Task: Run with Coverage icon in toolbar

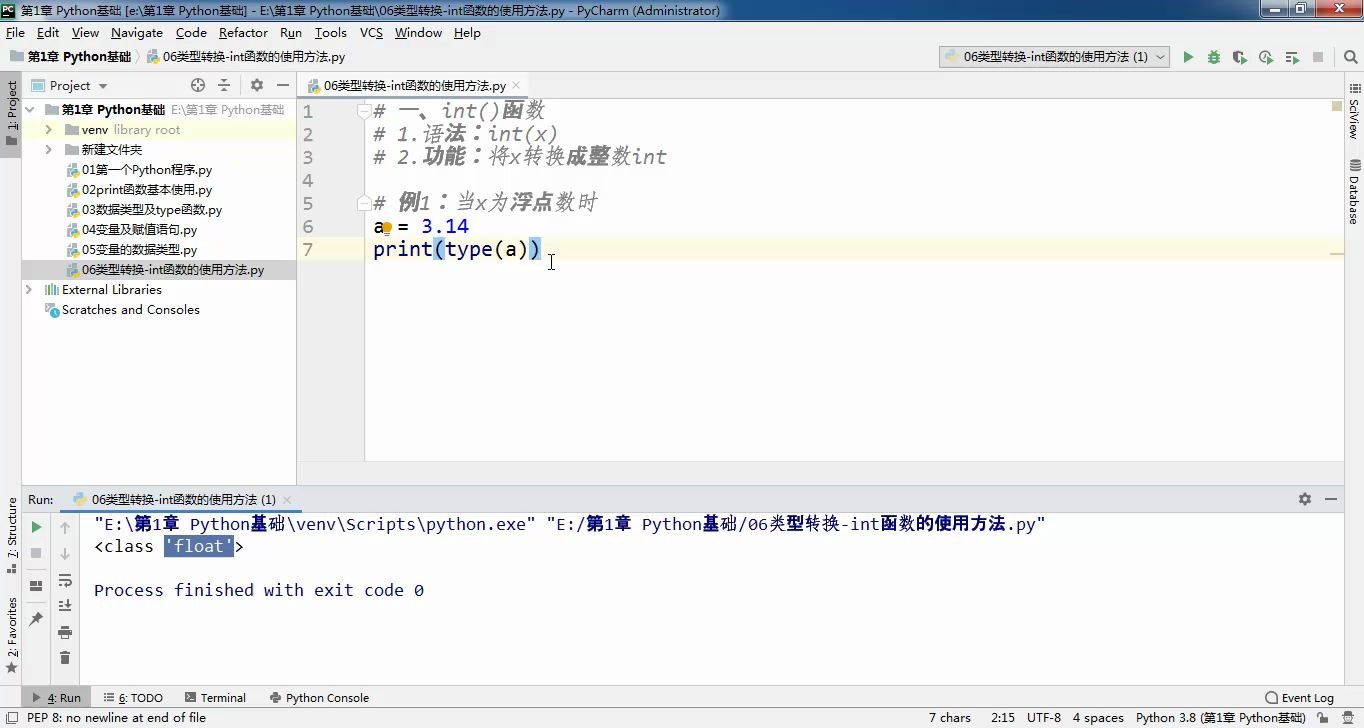Action: (1240, 57)
